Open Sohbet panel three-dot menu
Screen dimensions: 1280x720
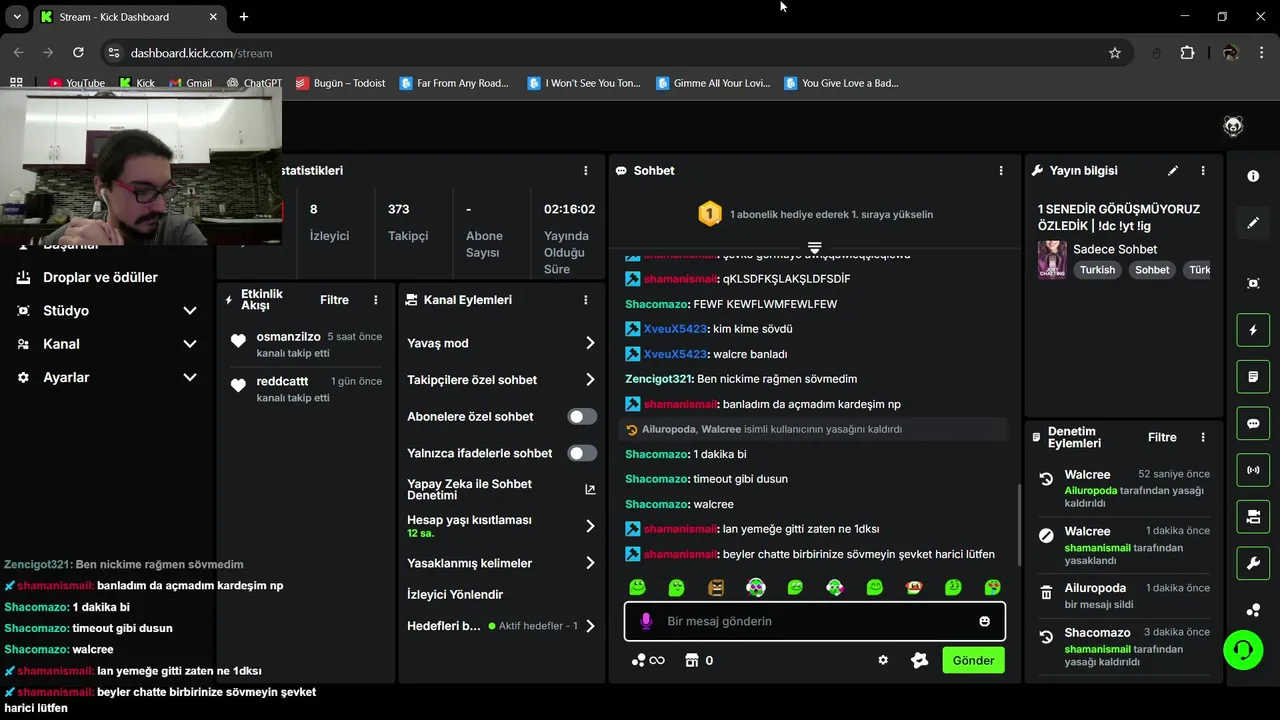pos(1001,171)
